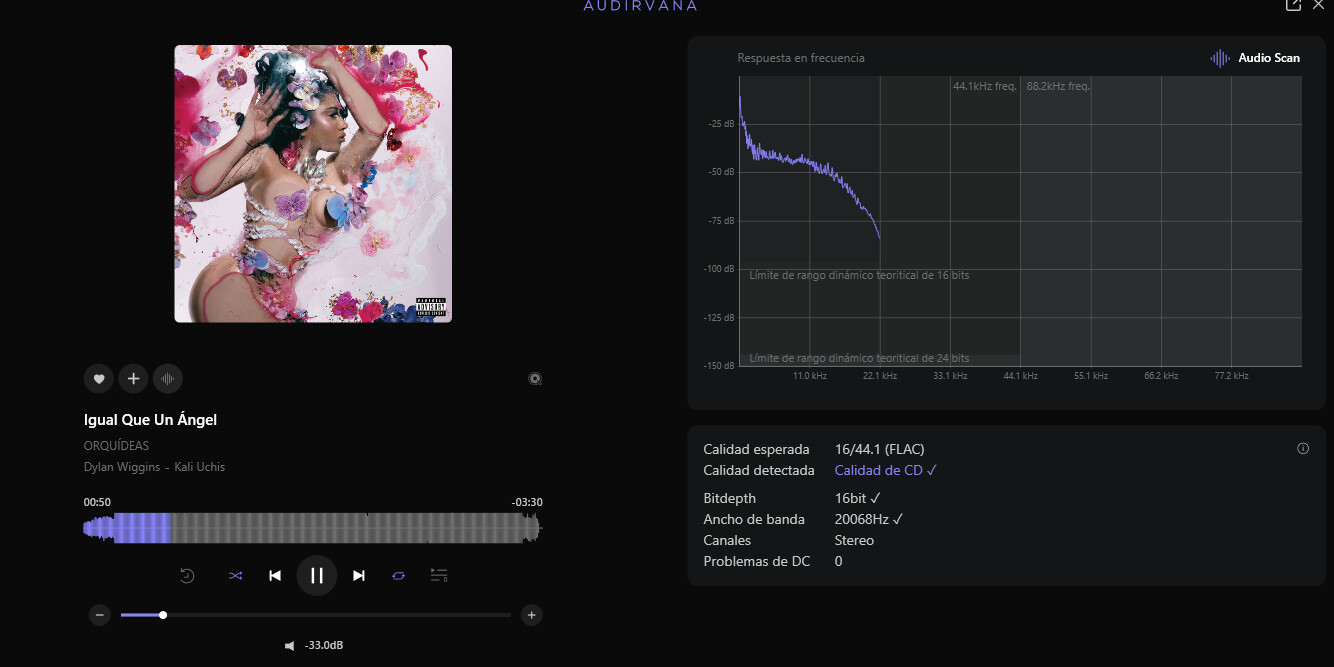Click the 16/44.1 (FLAC) expected quality value
Viewport: 1334px width, 667px height.
(x=880, y=449)
